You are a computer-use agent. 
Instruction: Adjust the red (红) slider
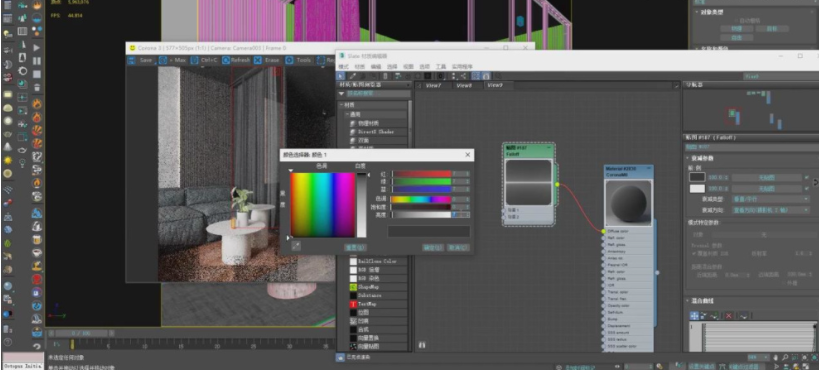pyautogui.click(x=422, y=174)
